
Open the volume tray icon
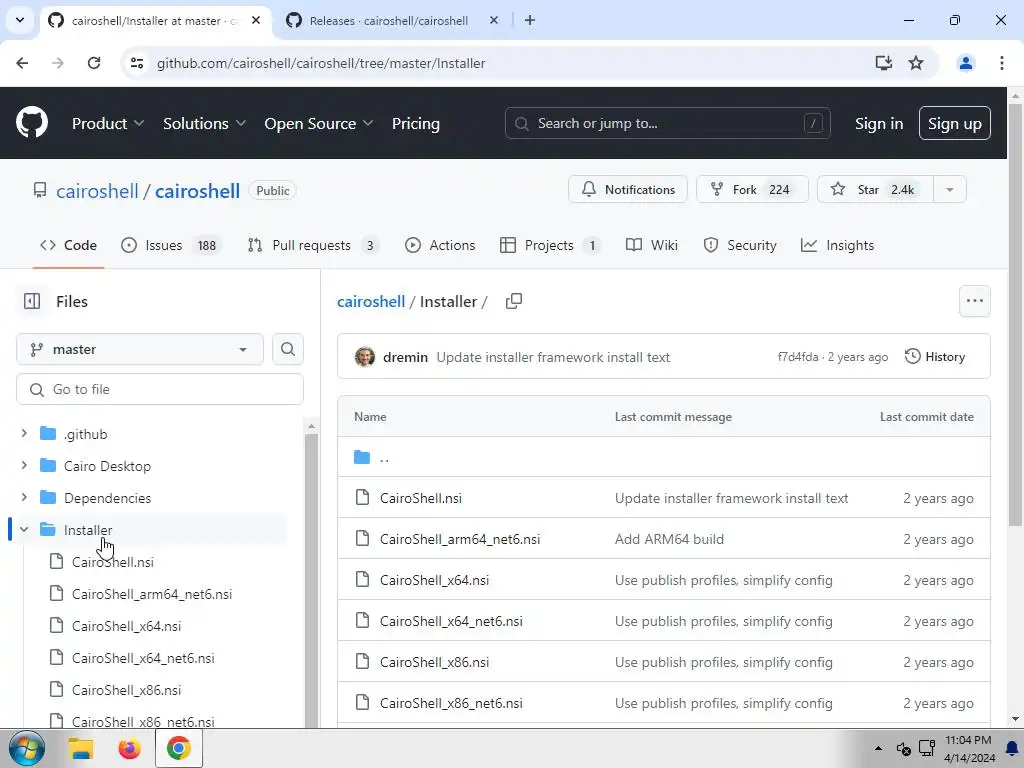pyautogui.click(x=903, y=748)
